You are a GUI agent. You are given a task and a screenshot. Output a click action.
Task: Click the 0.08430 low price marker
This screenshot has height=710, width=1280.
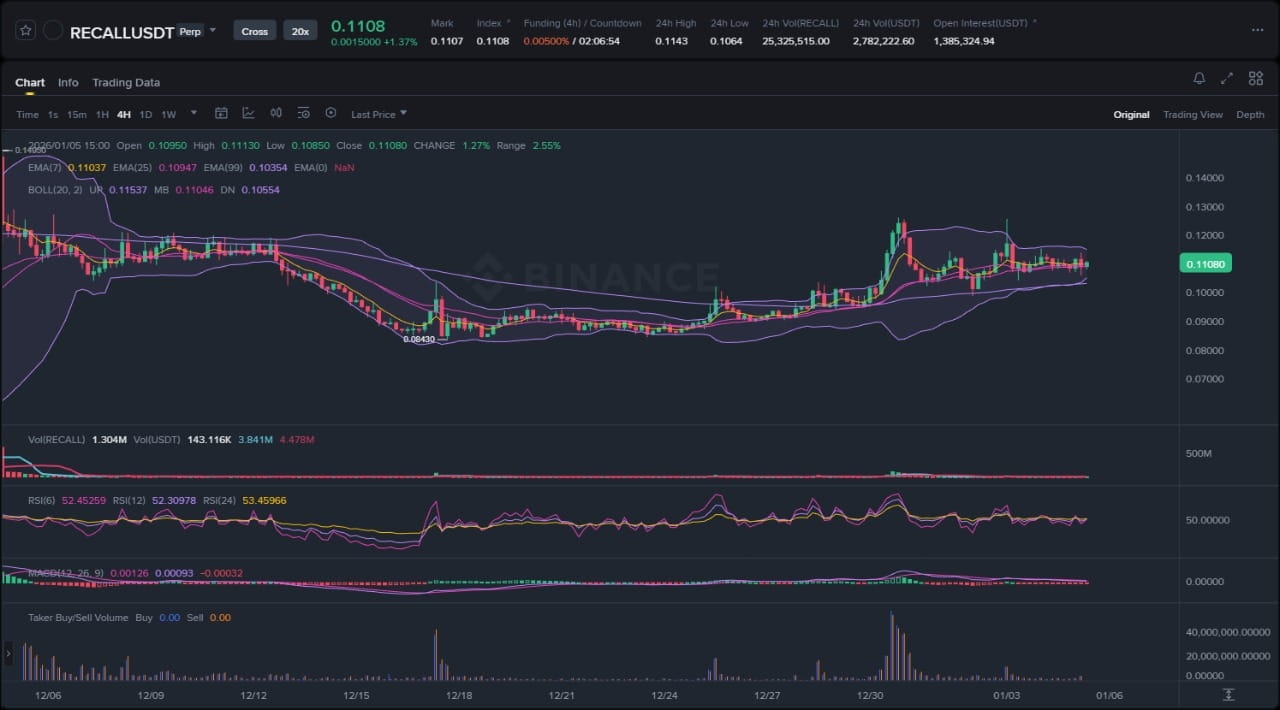[419, 339]
